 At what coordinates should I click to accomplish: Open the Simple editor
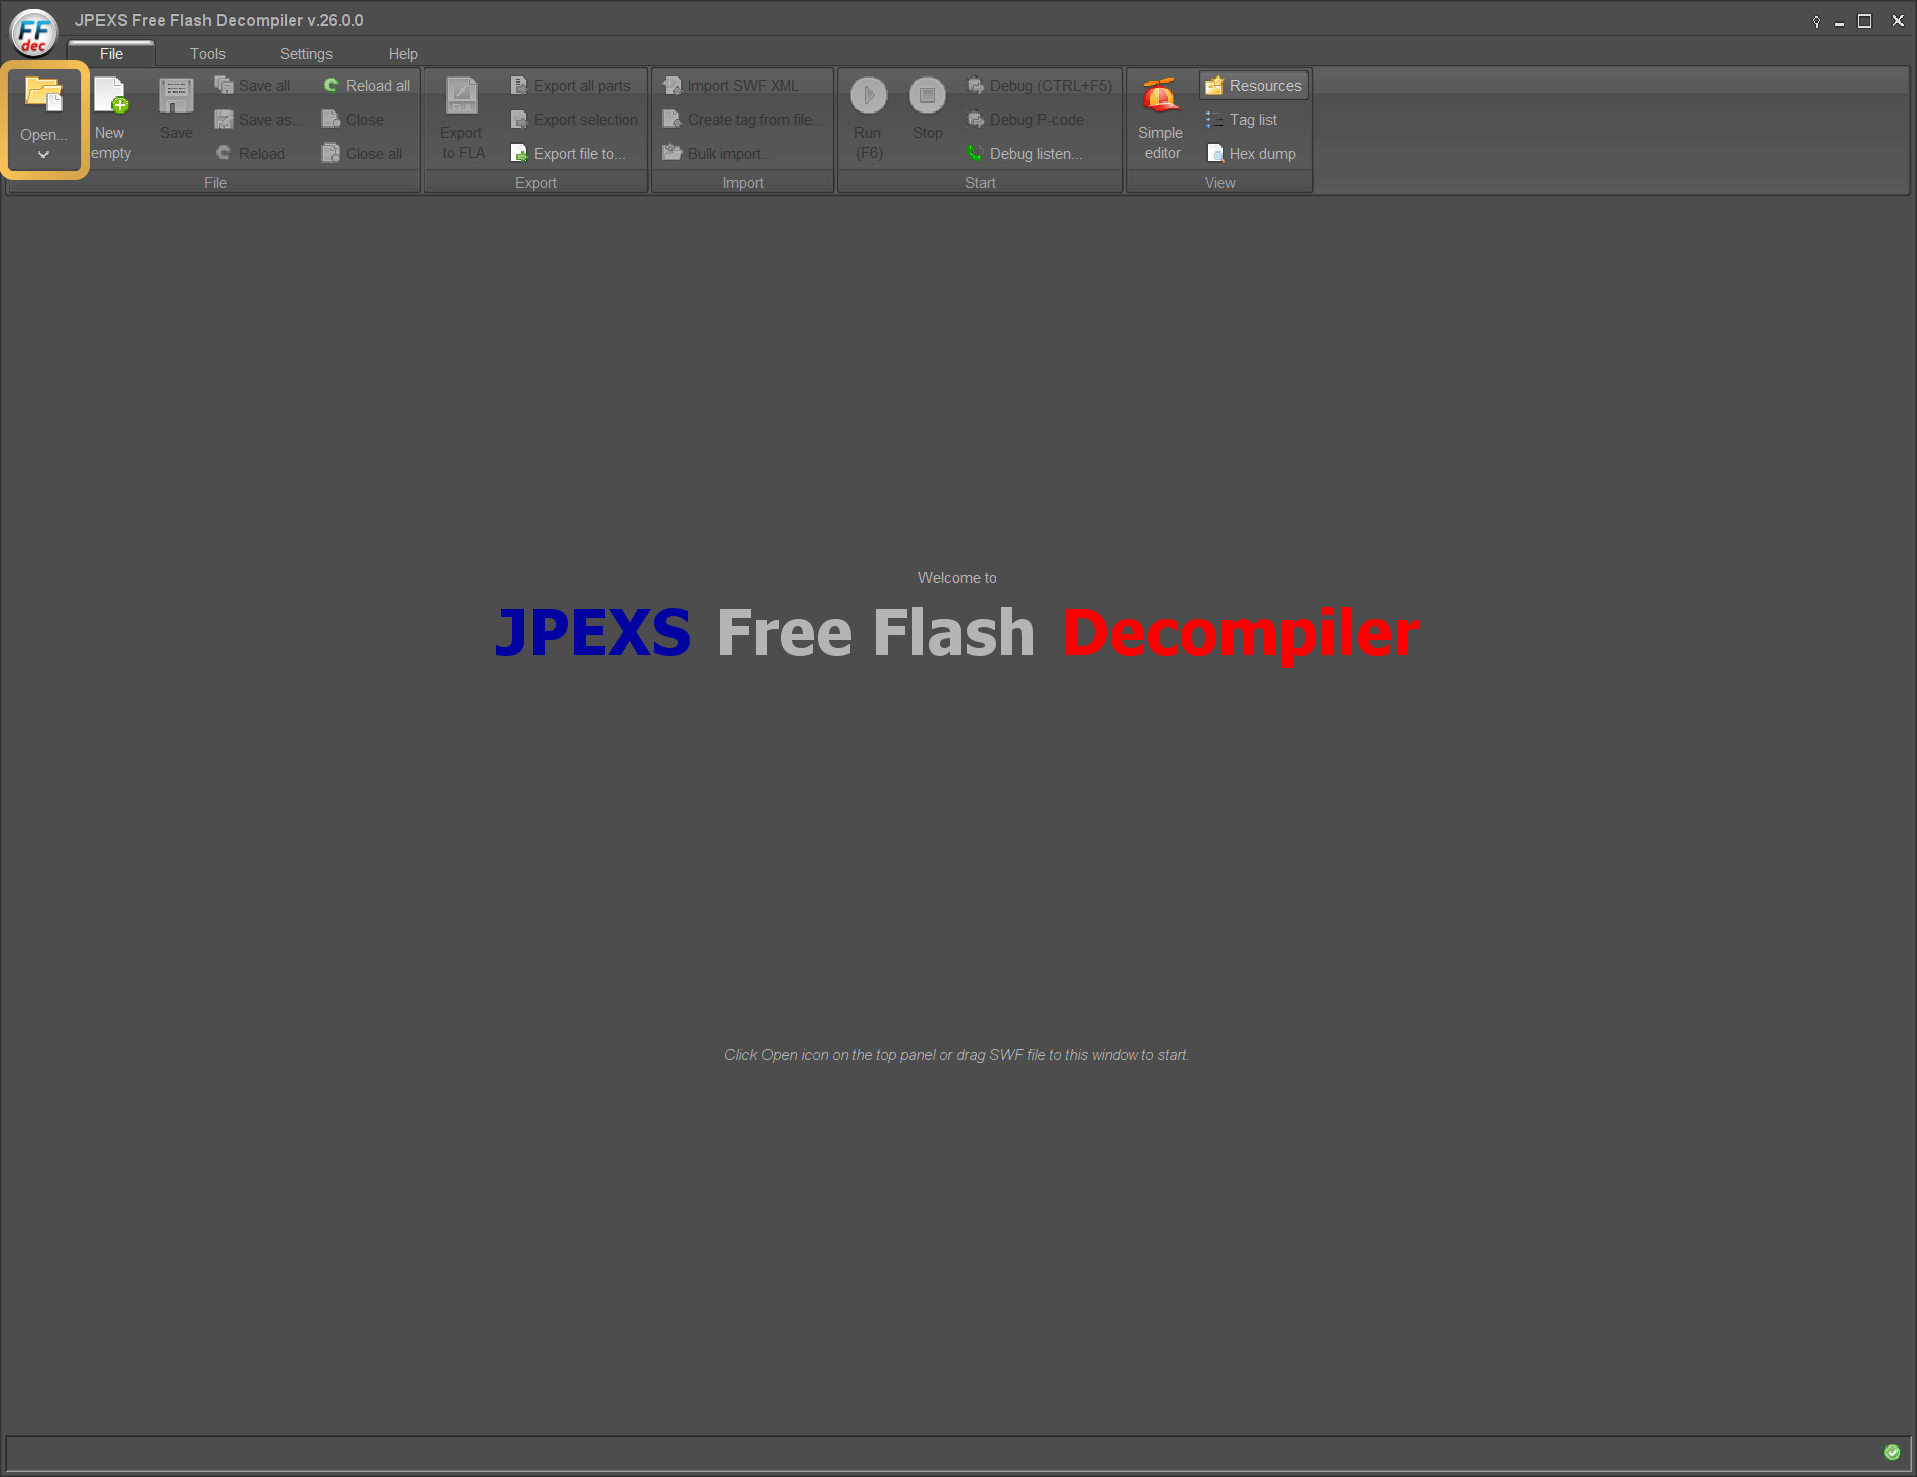(x=1161, y=118)
